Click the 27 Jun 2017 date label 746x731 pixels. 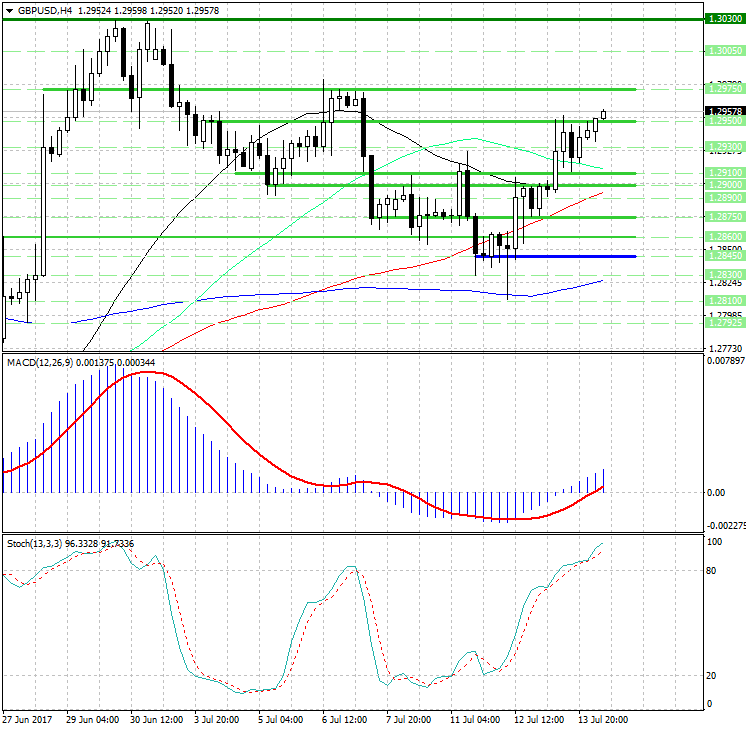28,720
